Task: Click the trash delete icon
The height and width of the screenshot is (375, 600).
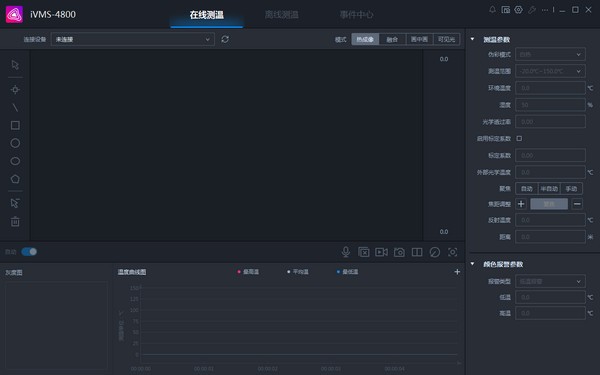Action: pos(15,221)
